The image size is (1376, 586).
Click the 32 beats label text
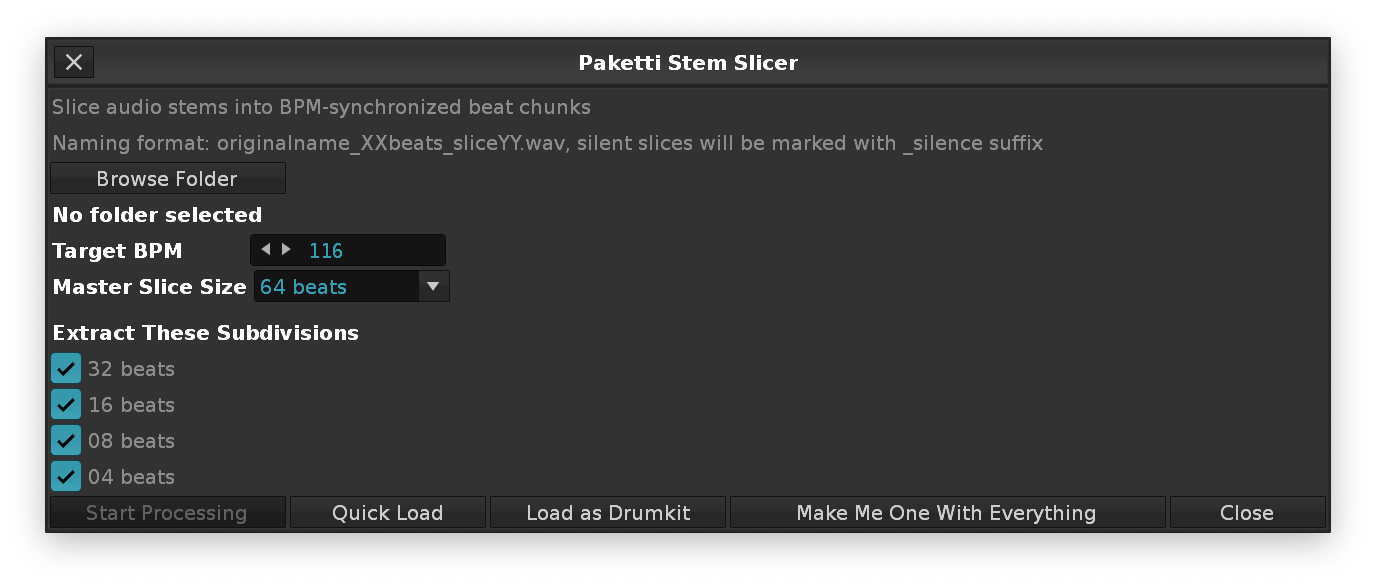(131, 369)
